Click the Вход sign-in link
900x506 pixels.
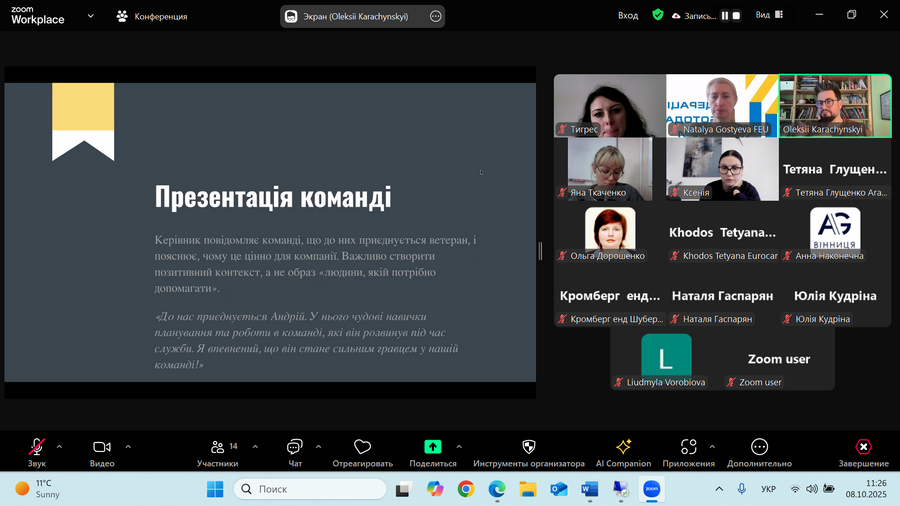tap(628, 16)
